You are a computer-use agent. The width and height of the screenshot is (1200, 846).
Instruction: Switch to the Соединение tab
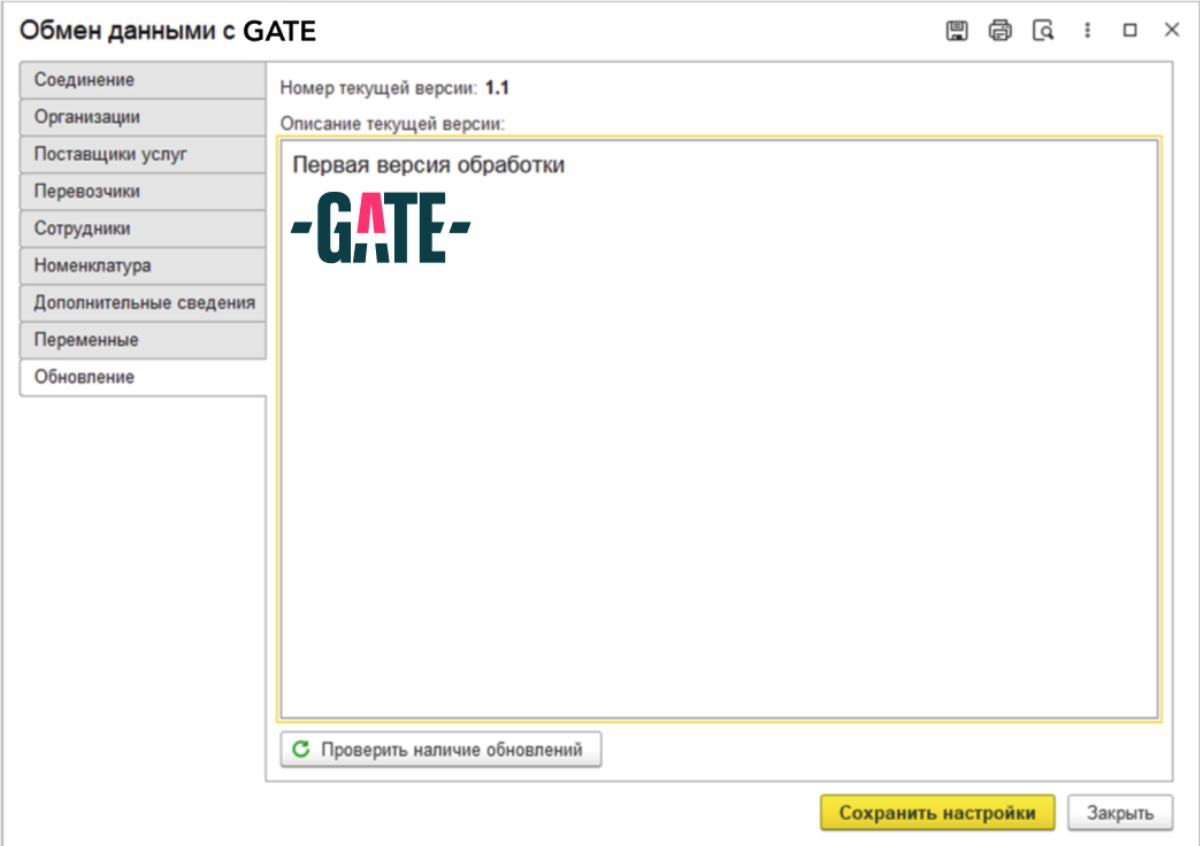click(x=143, y=80)
